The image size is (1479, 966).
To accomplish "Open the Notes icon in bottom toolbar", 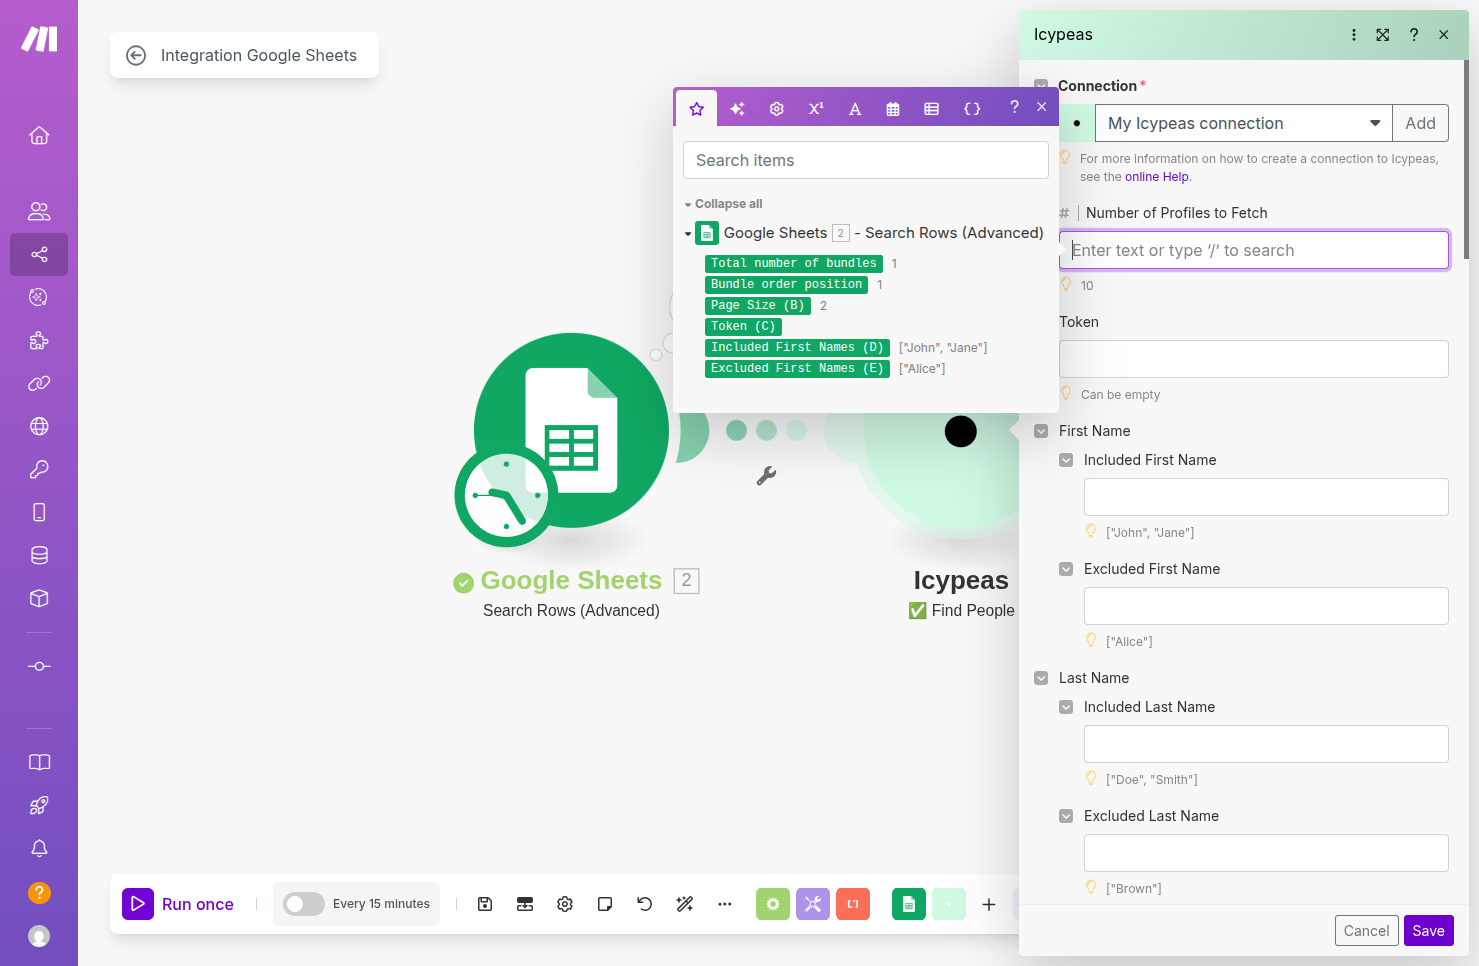I will click(x=605, y=904).
